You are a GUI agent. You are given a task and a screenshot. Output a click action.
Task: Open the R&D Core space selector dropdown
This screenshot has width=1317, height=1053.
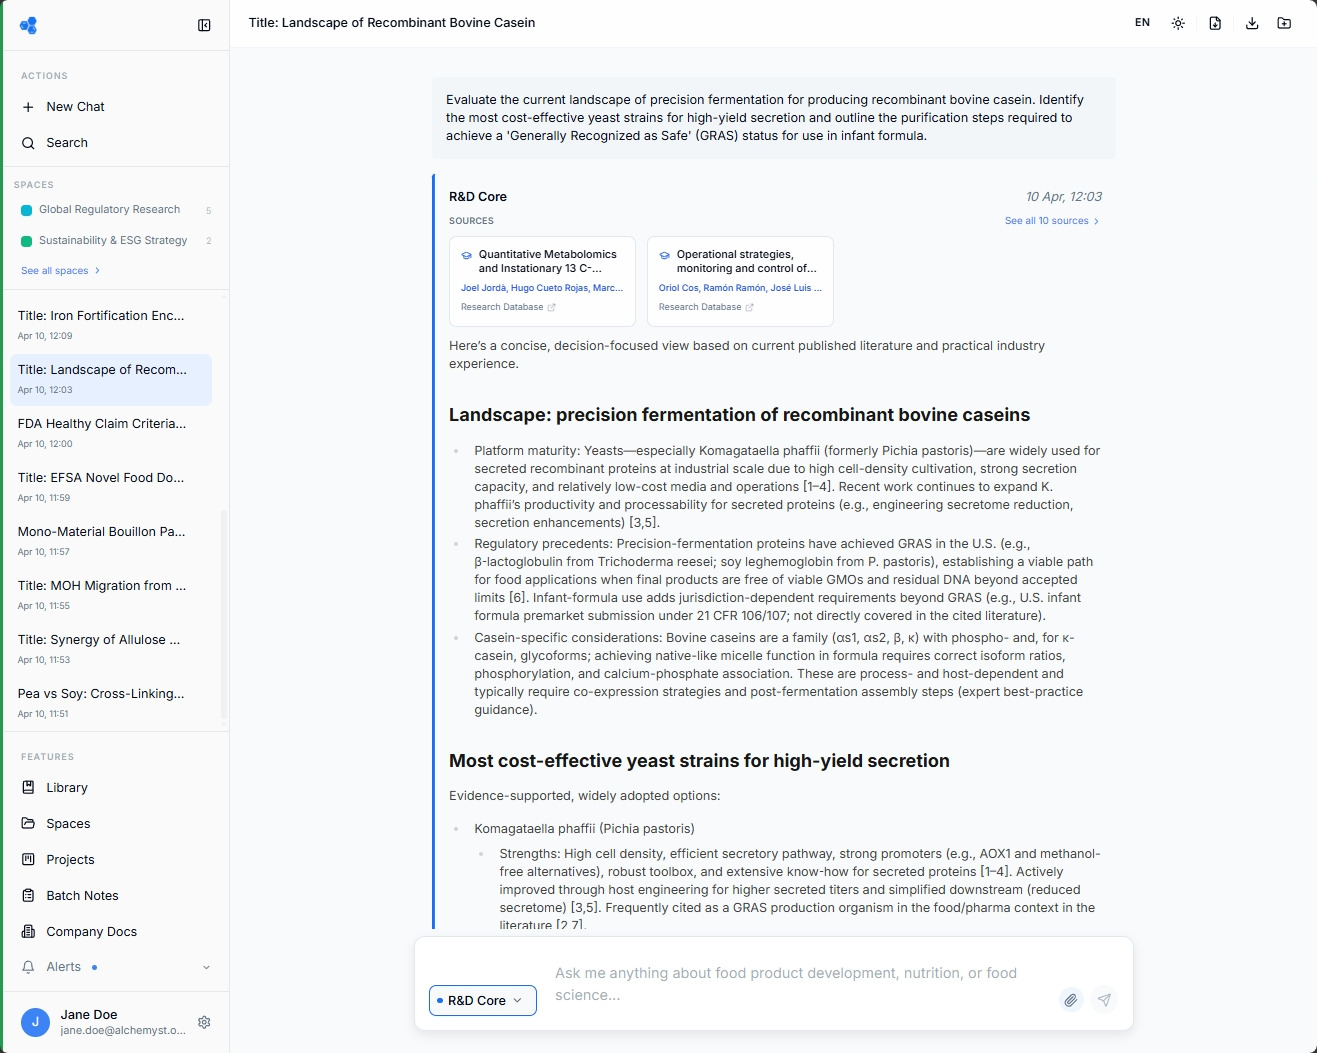(482, 1000)
